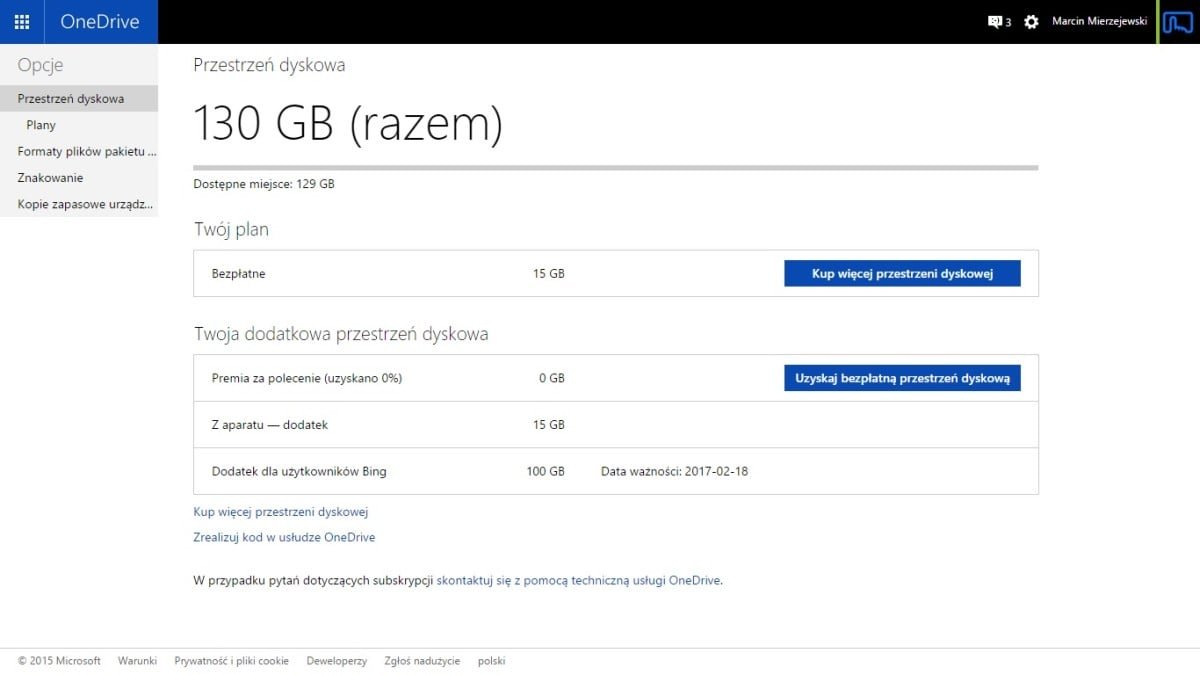The height and width of the screenshot is (675, 1200).
Task: Open the settings gear icon
Action: (x=1031, y=22)
